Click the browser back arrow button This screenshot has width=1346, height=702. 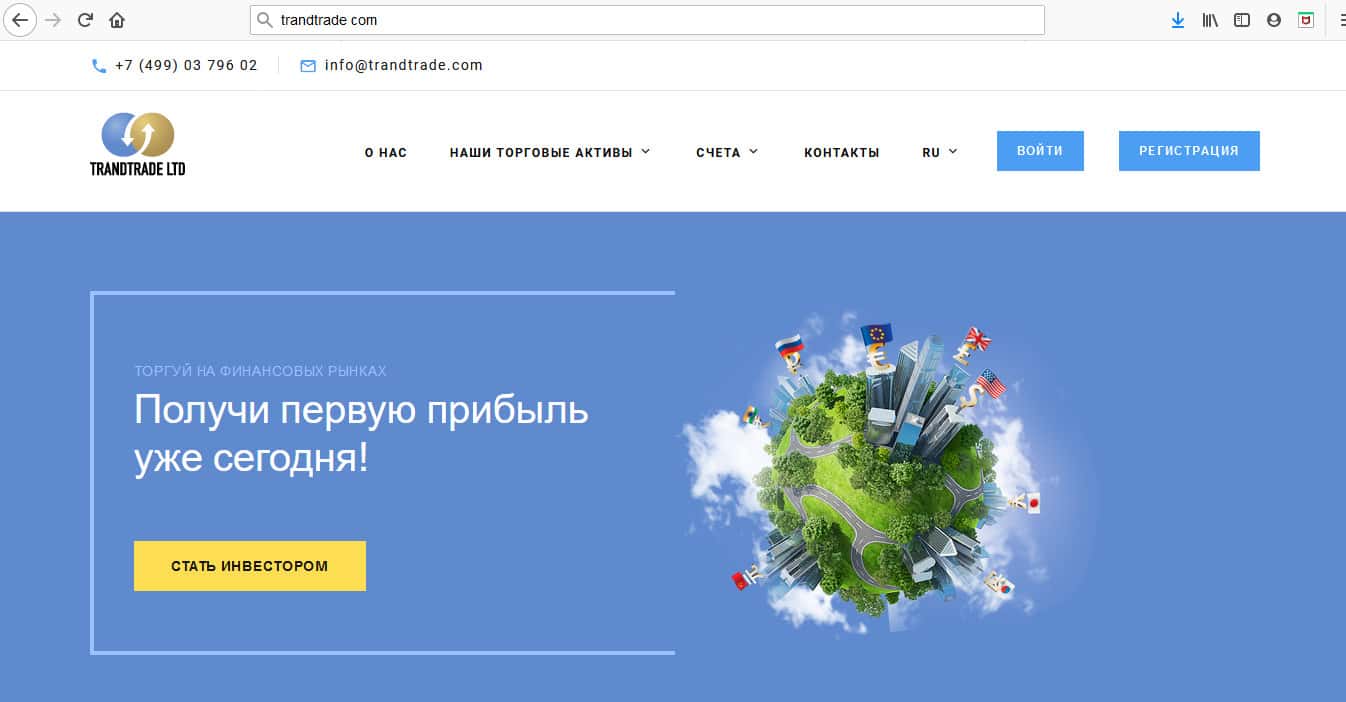(x=19, y=20)
